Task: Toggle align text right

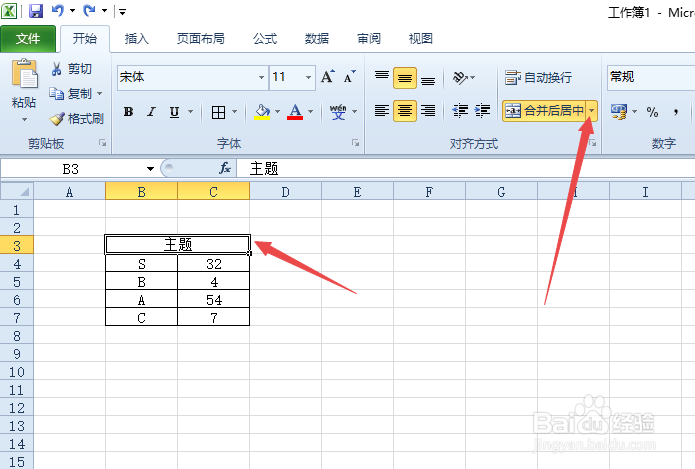Action: 428,110
